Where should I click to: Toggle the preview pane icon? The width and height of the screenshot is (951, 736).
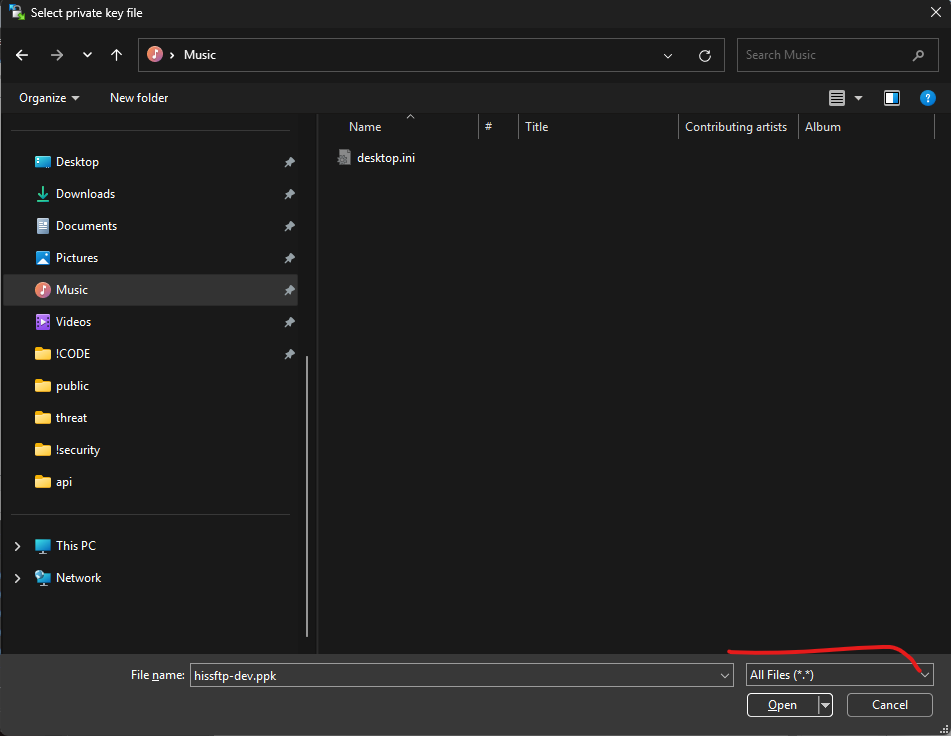point(892,98)
